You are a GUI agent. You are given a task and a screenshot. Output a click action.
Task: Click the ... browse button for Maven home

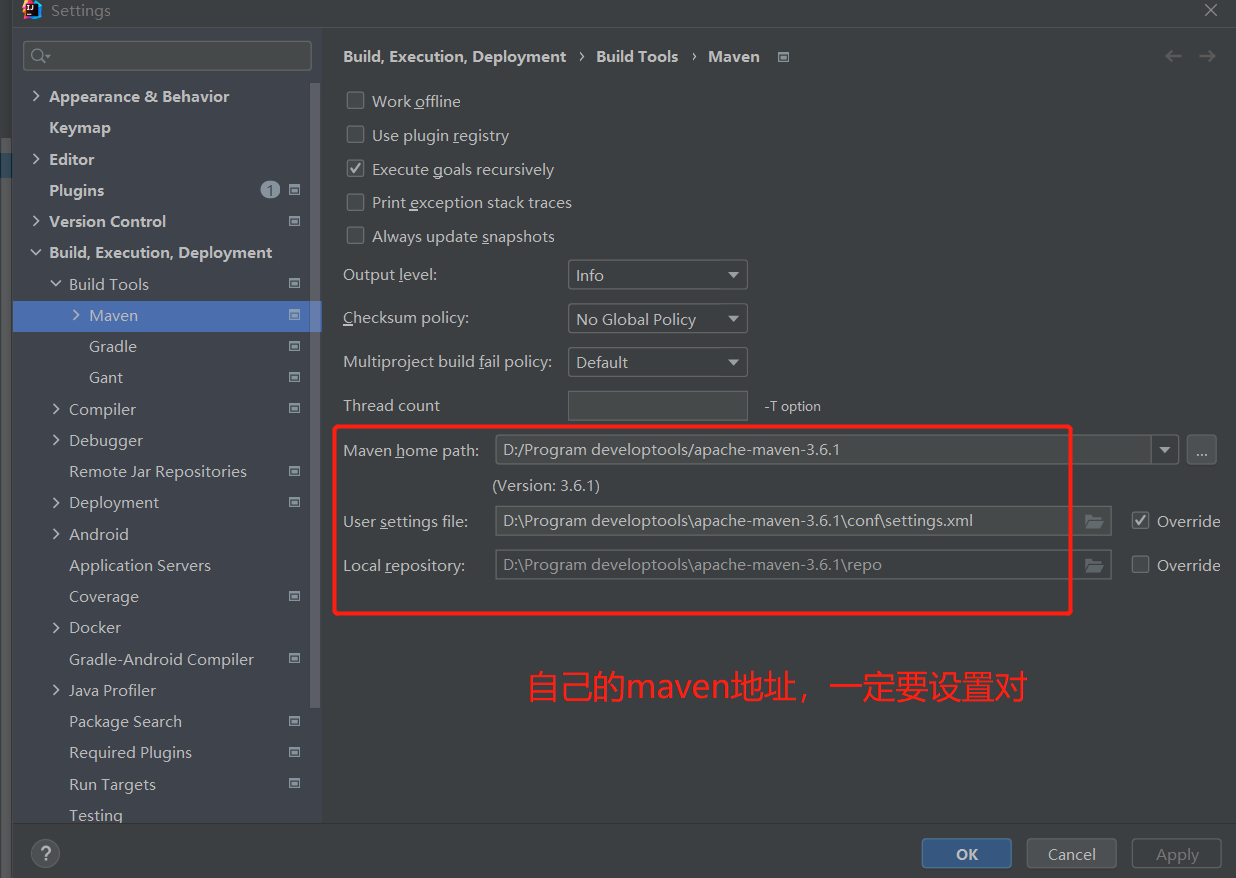click(x=1202, y=450)
